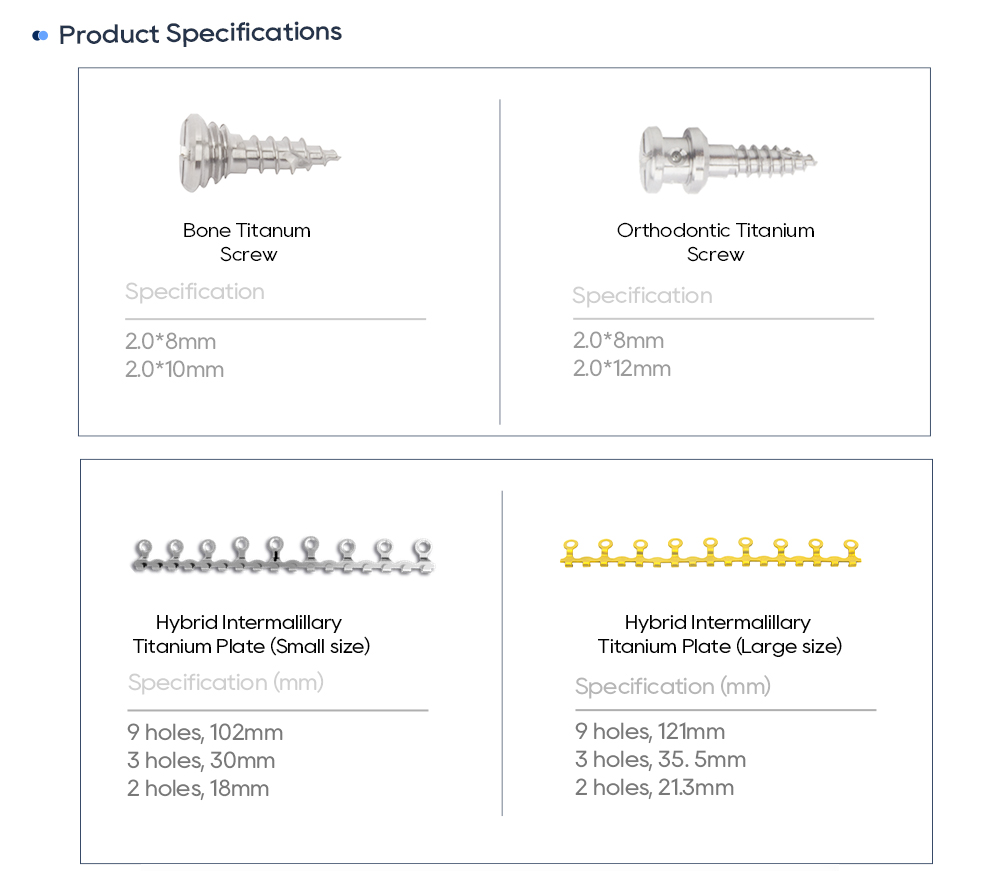This screenshot has height=871, width=1000.
Task: Select the 2.0*8mm bone screw spec
Action: tap(171, 342)
